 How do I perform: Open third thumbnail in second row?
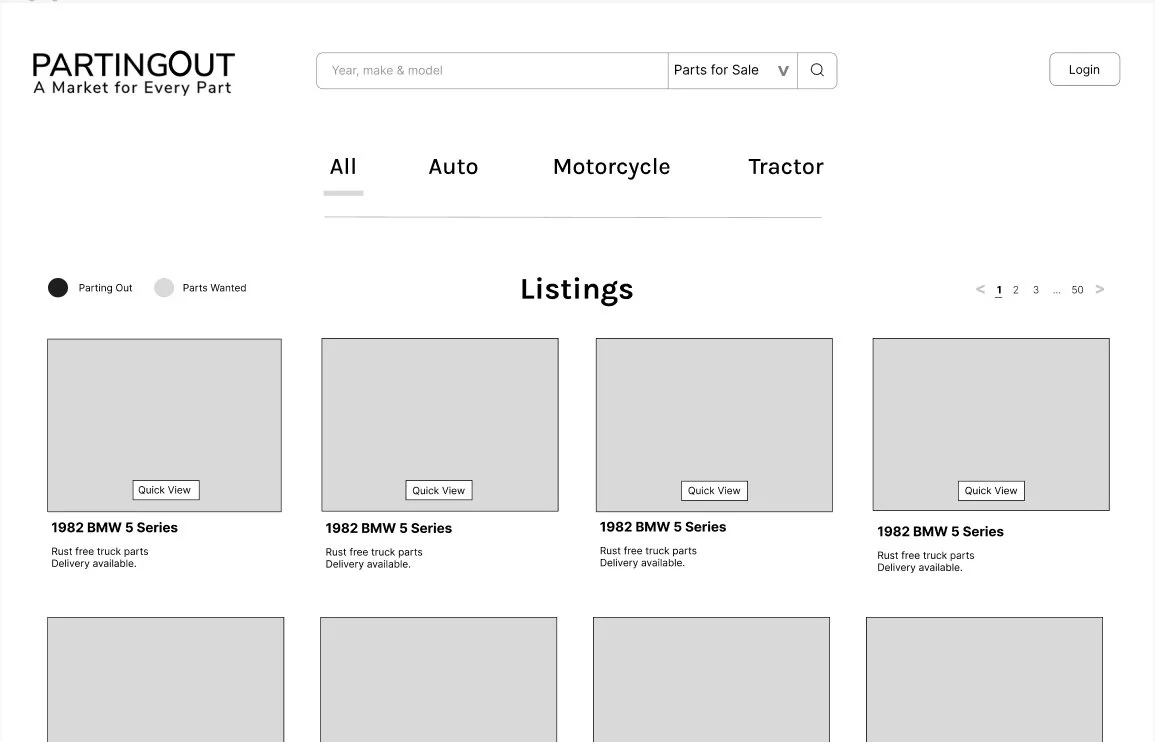tap(711, 679)
